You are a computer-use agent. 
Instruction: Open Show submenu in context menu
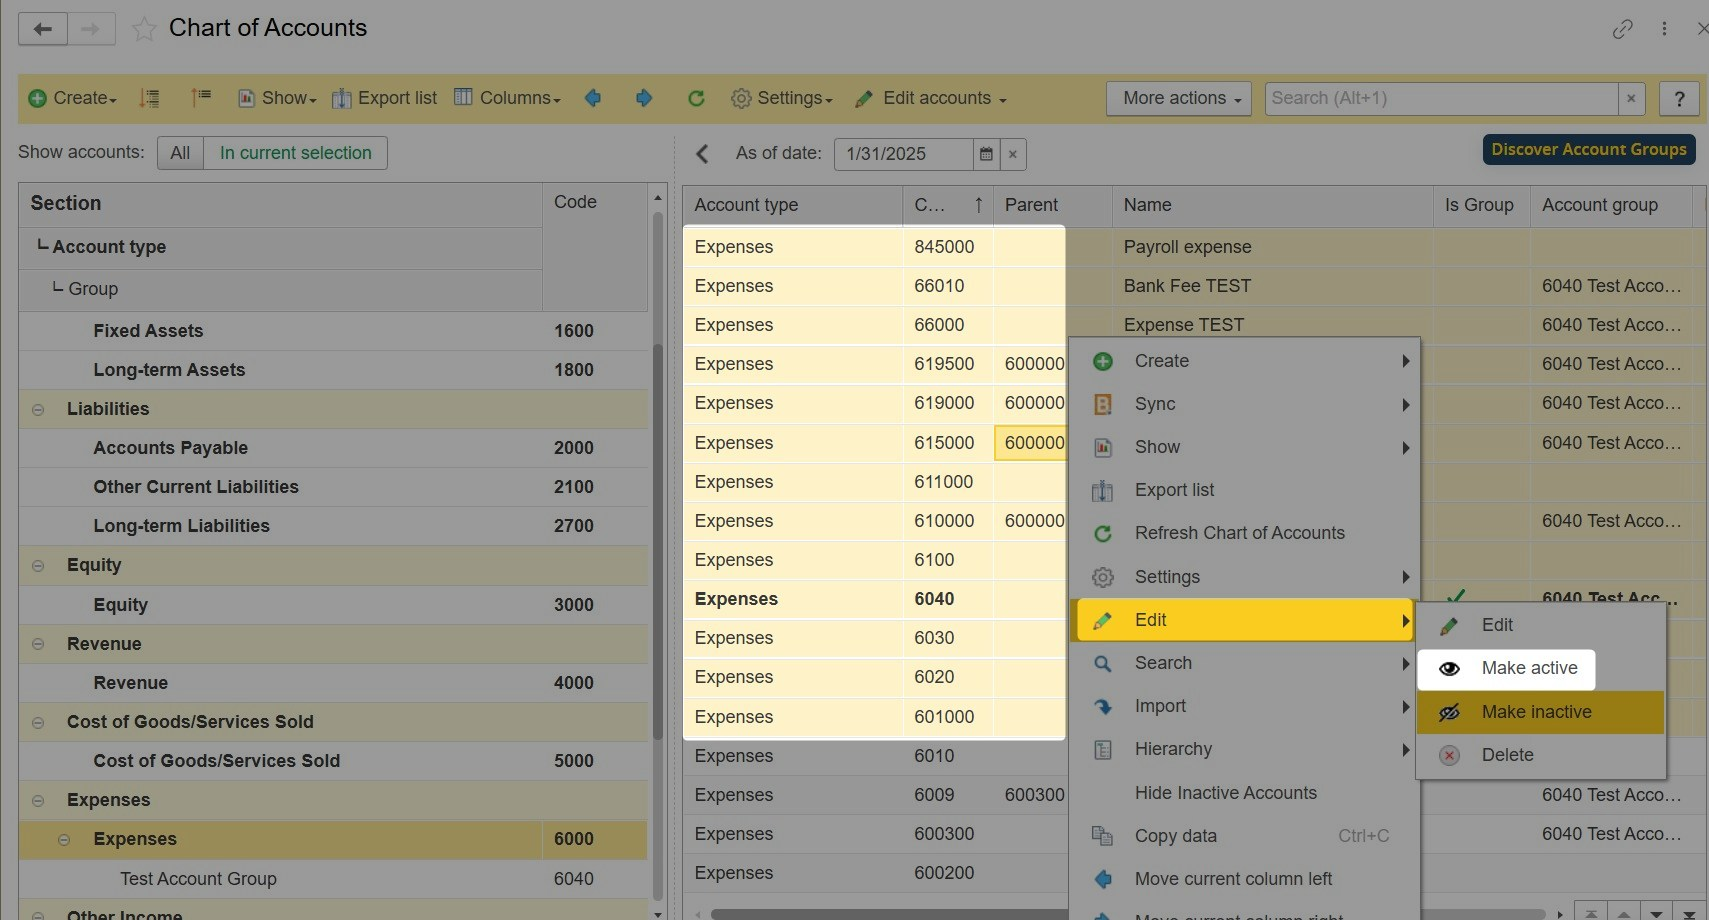pyautogui.click(x=1245, y=447)
